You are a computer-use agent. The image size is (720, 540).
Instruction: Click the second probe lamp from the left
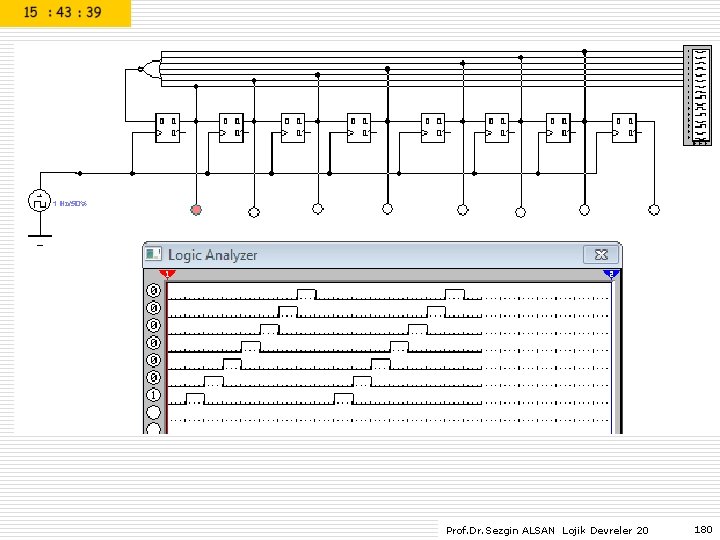pos(254,212)
